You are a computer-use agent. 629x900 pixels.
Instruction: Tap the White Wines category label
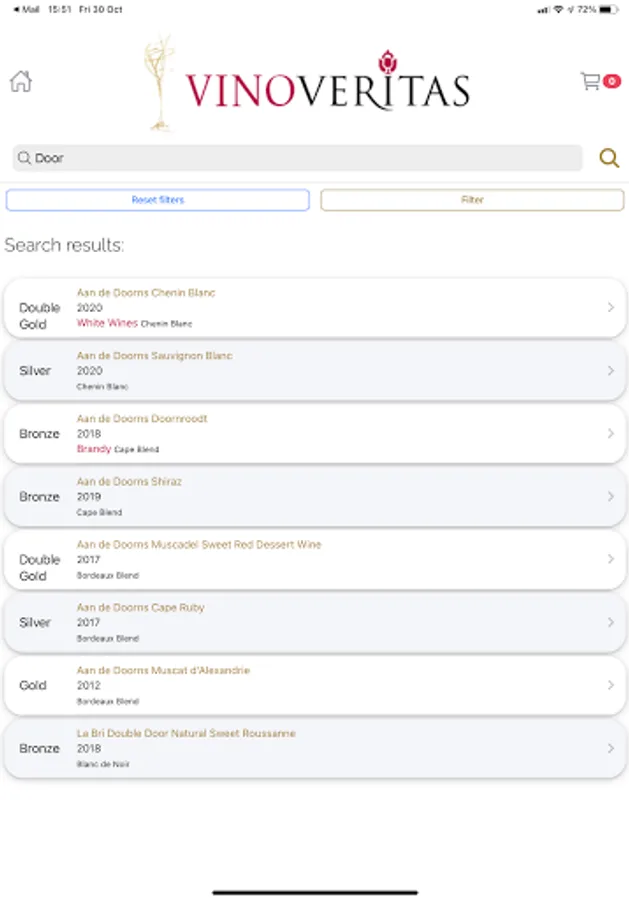107,323
